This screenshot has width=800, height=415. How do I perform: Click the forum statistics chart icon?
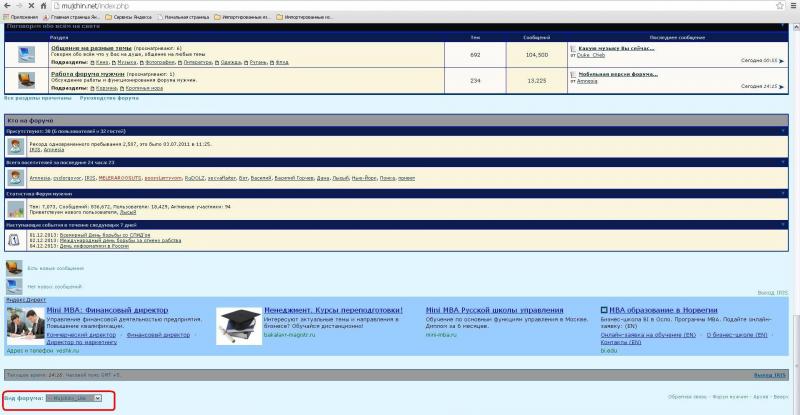click(x=16, y=209)
